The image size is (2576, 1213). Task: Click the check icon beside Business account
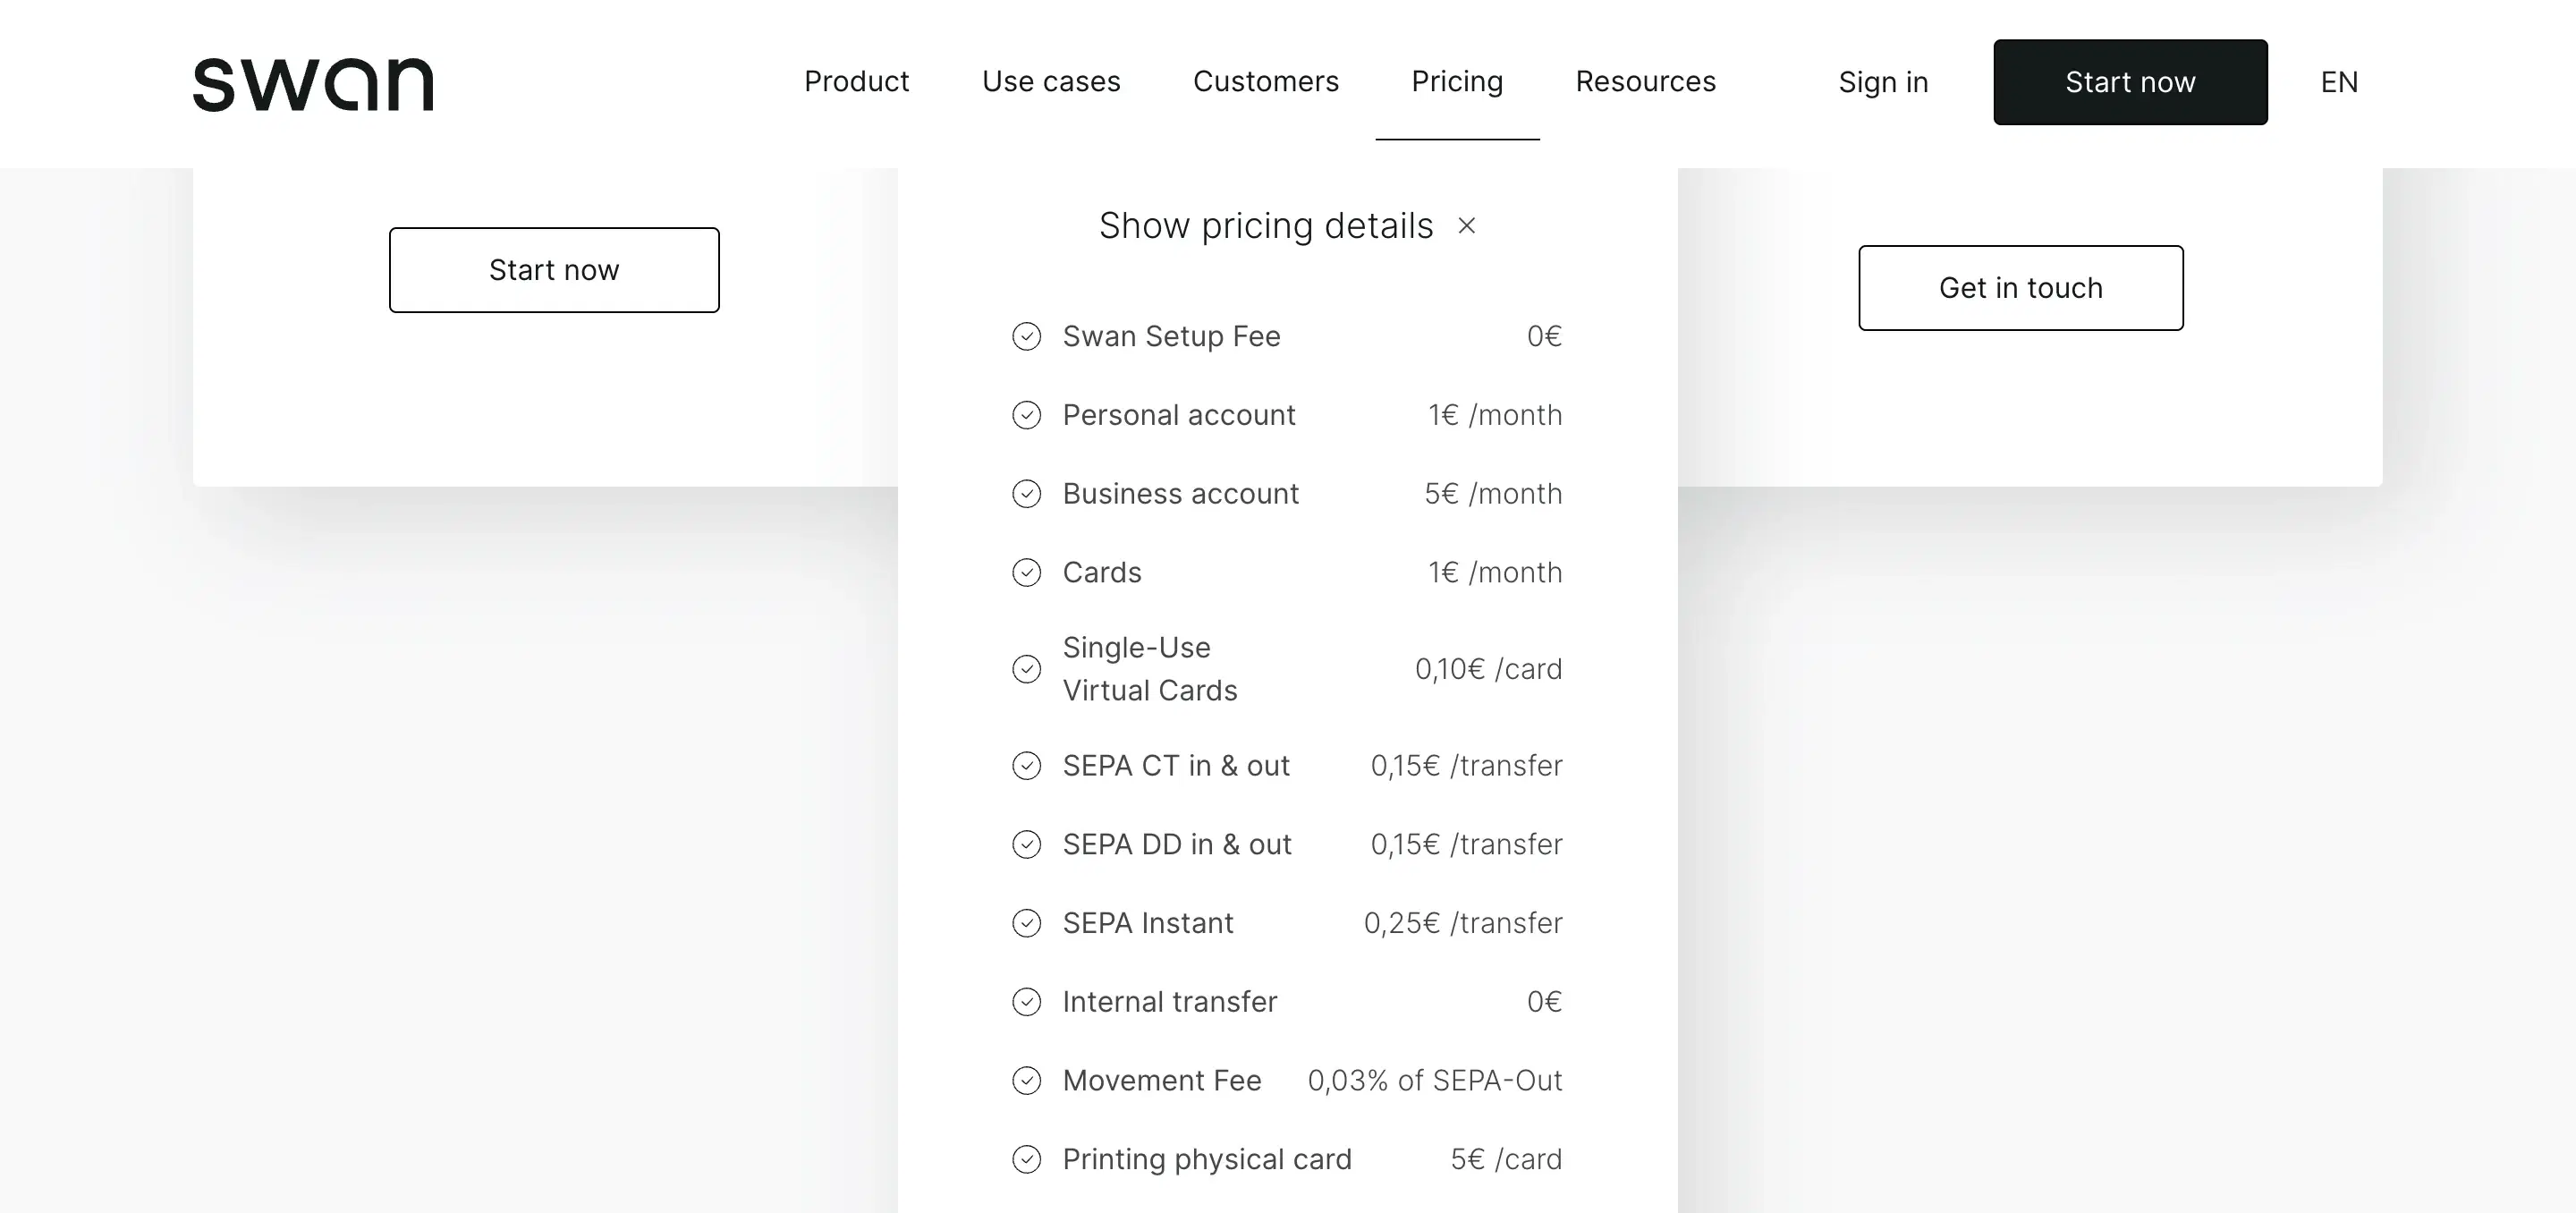(x=1027, y=494)
